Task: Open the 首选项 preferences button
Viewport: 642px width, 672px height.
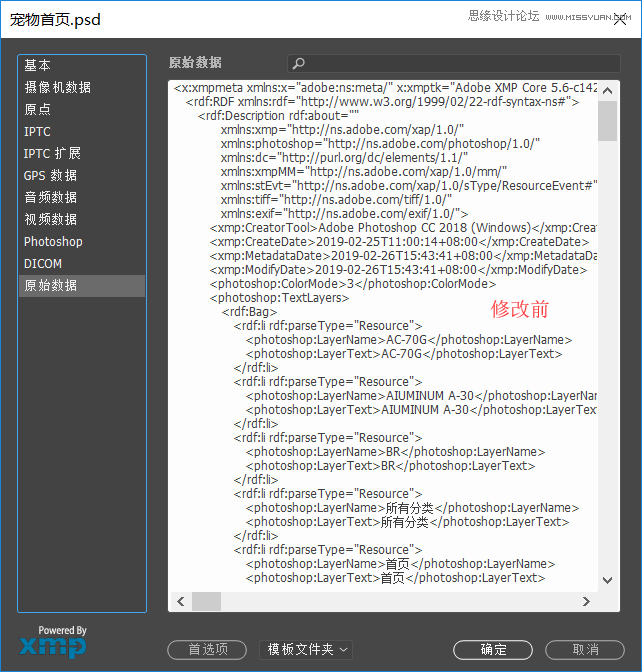Action: (x=207, y=650)
